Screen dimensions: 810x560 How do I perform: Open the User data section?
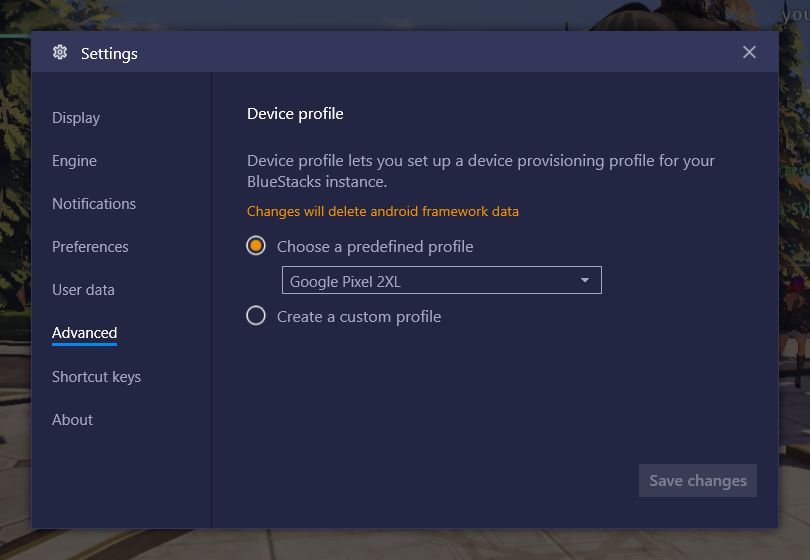pos(83,290)
